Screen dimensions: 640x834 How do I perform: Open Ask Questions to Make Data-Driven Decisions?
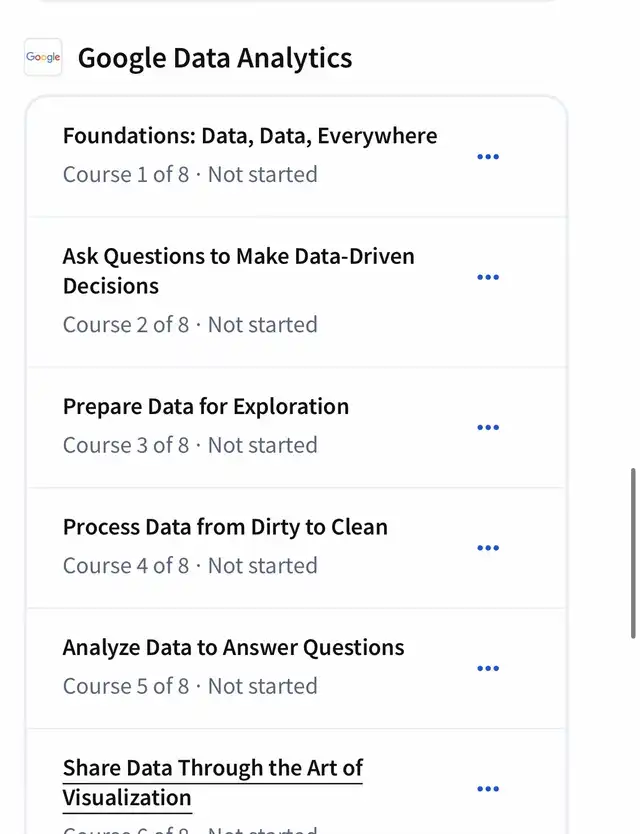pos(238,271)
